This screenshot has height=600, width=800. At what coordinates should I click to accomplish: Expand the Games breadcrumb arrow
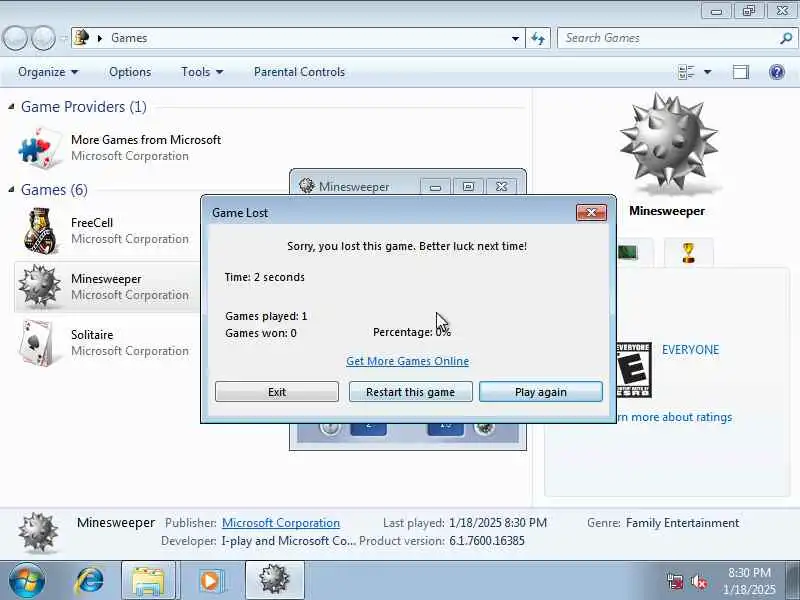pyautogui.click(x=100, y=38)
